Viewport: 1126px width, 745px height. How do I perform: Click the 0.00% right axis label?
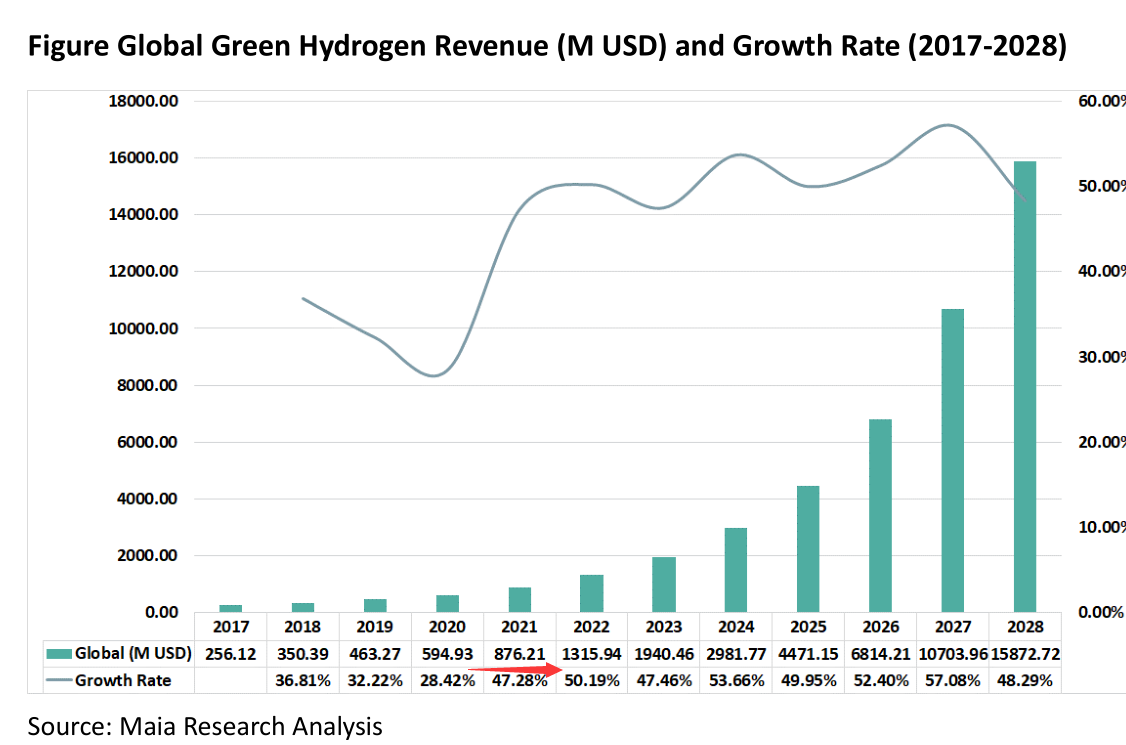point(1099,612)
